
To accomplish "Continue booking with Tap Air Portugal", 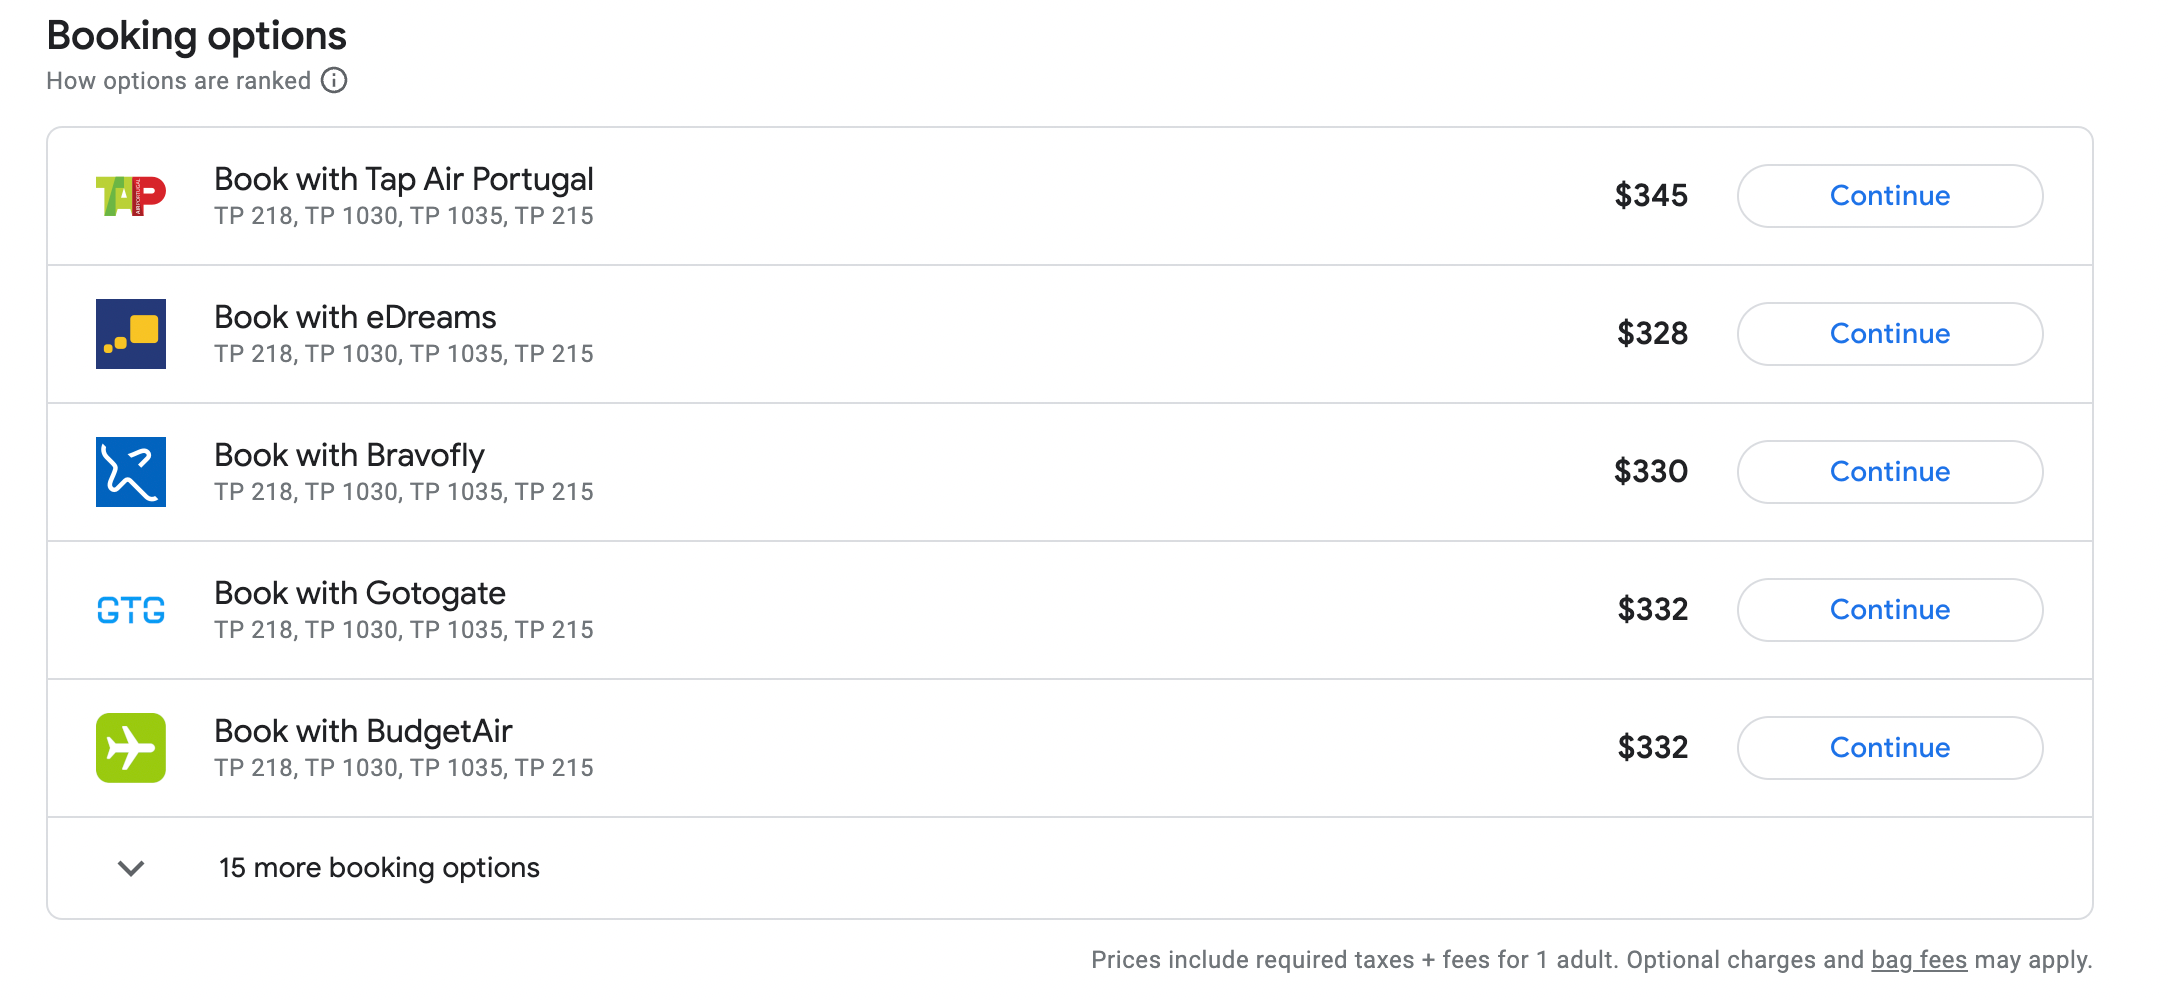I will click(x=1889, y=196).
